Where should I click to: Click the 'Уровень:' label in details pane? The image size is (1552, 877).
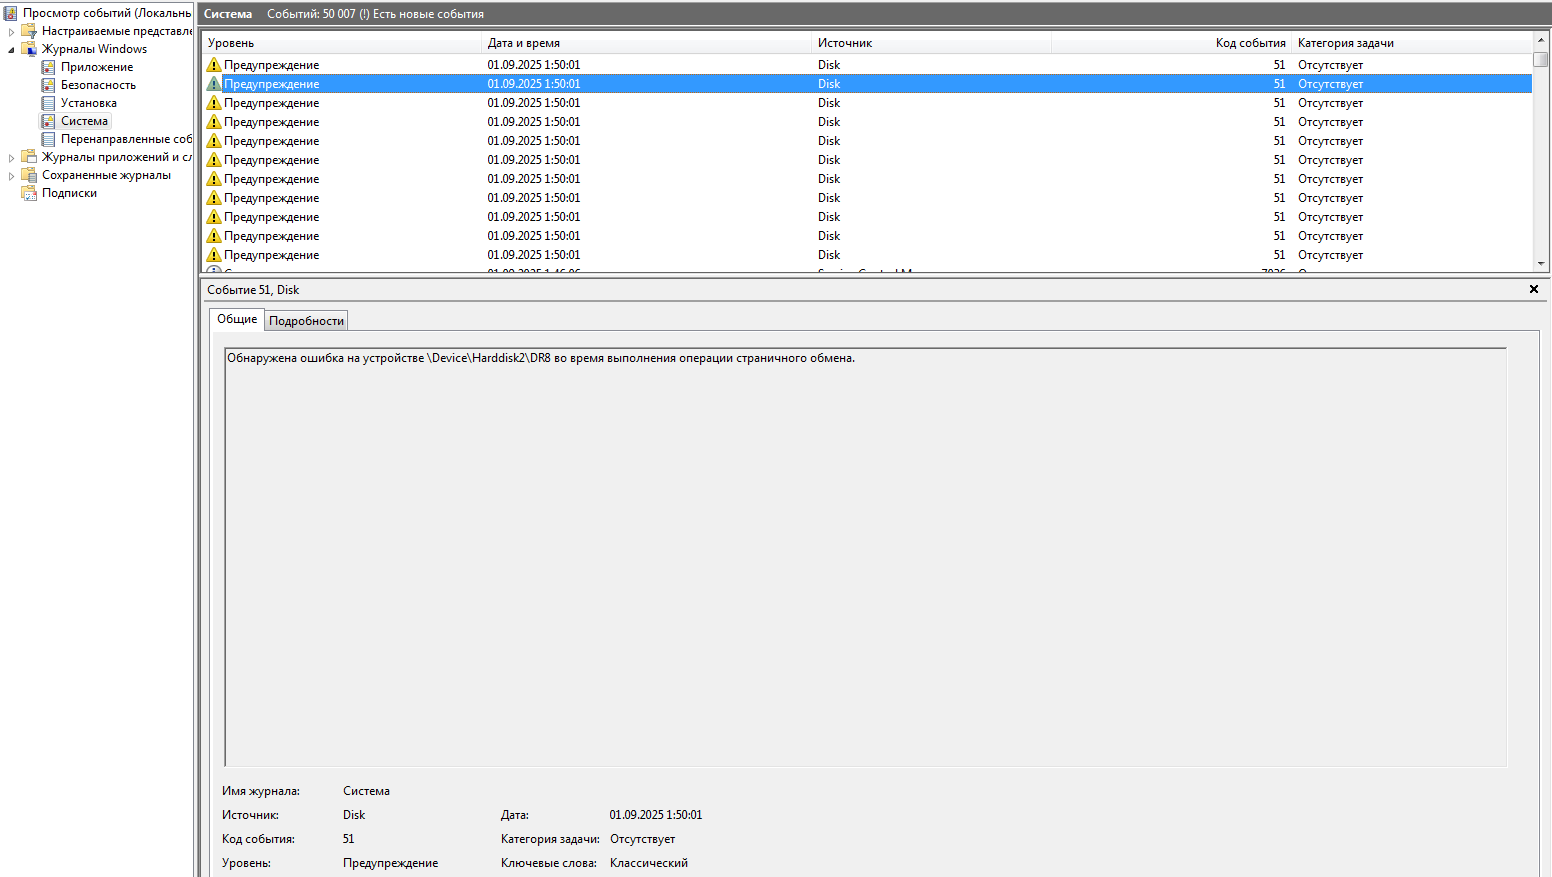246,863
